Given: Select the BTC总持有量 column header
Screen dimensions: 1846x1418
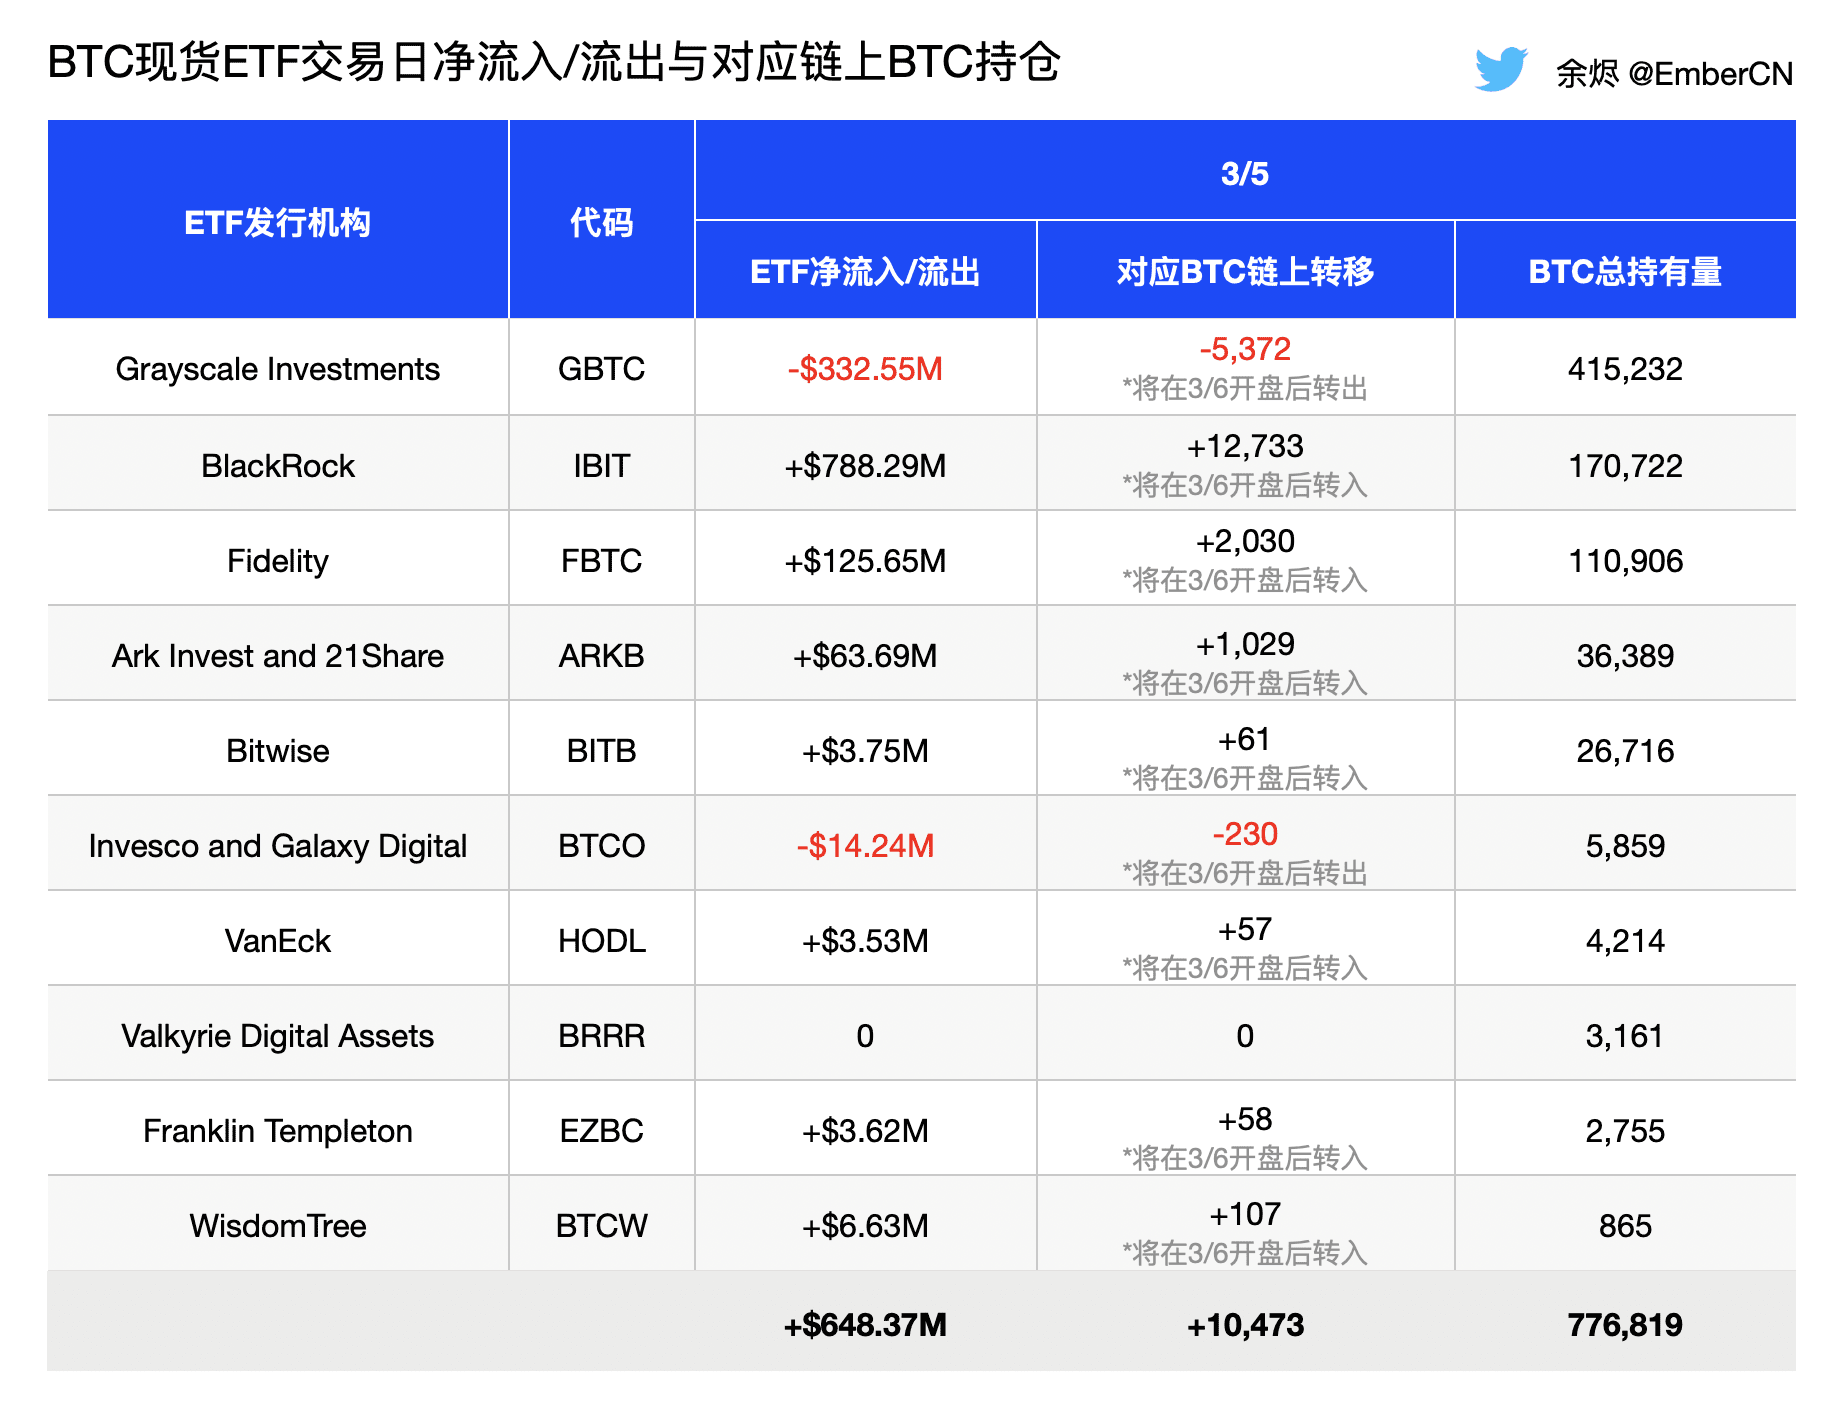Looking at the screenshot, I should pos(1623,269).
